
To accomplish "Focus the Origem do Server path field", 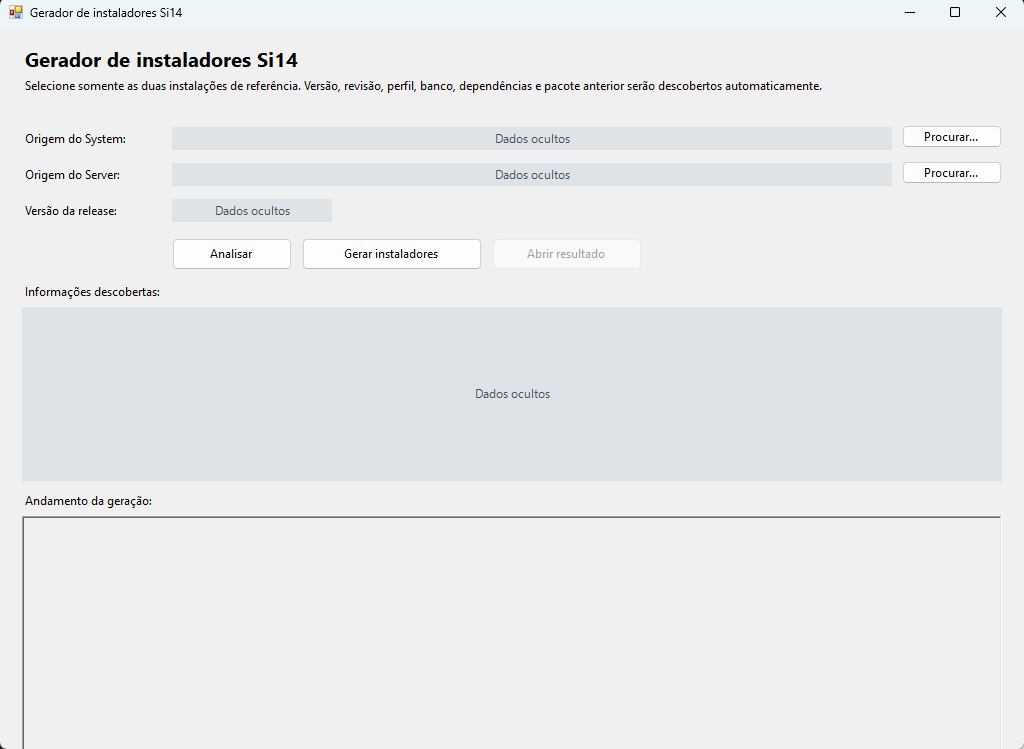I will click(x=532, y=174).
